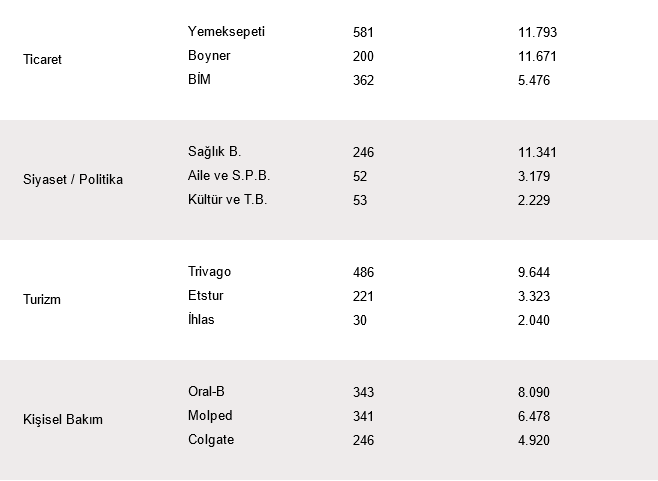Select Sağlık B. in the table
Viewport: 658px width, 481px height.
point(214,152)
